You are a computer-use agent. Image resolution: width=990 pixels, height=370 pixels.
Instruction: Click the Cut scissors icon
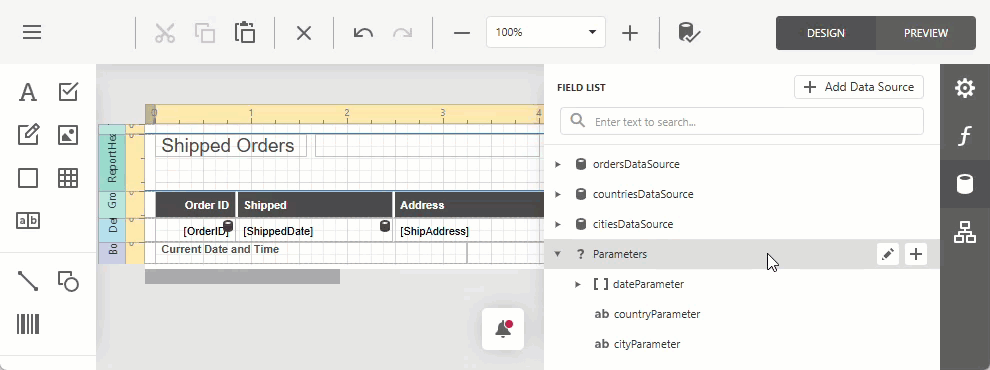pyautogui.click(x=165, y=33)
